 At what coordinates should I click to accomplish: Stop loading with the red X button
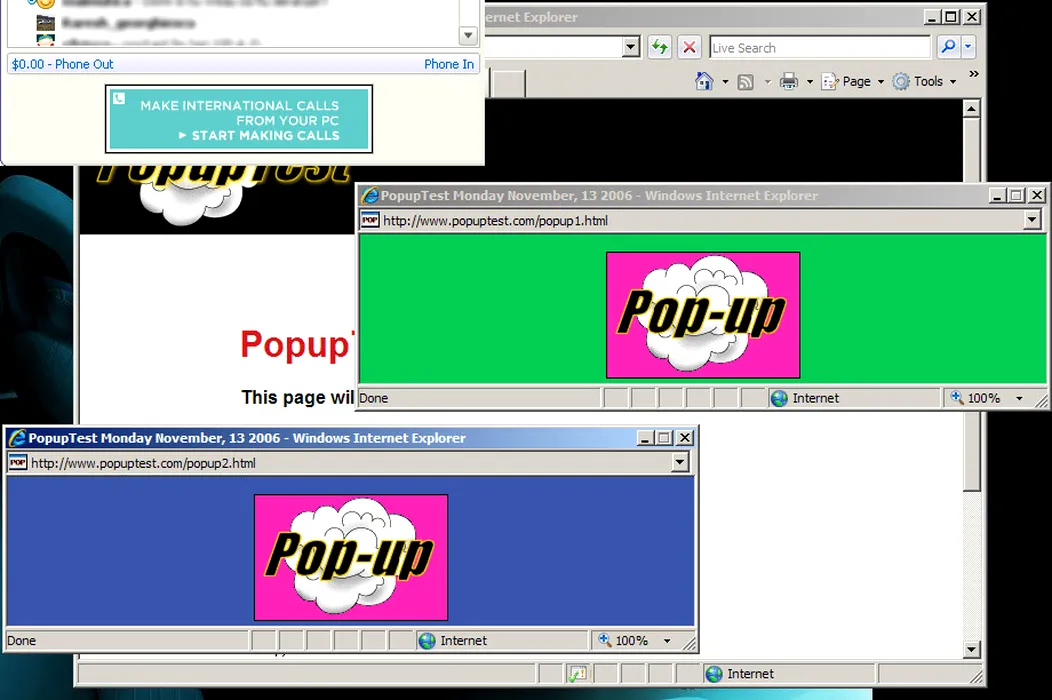coord(689,47)
